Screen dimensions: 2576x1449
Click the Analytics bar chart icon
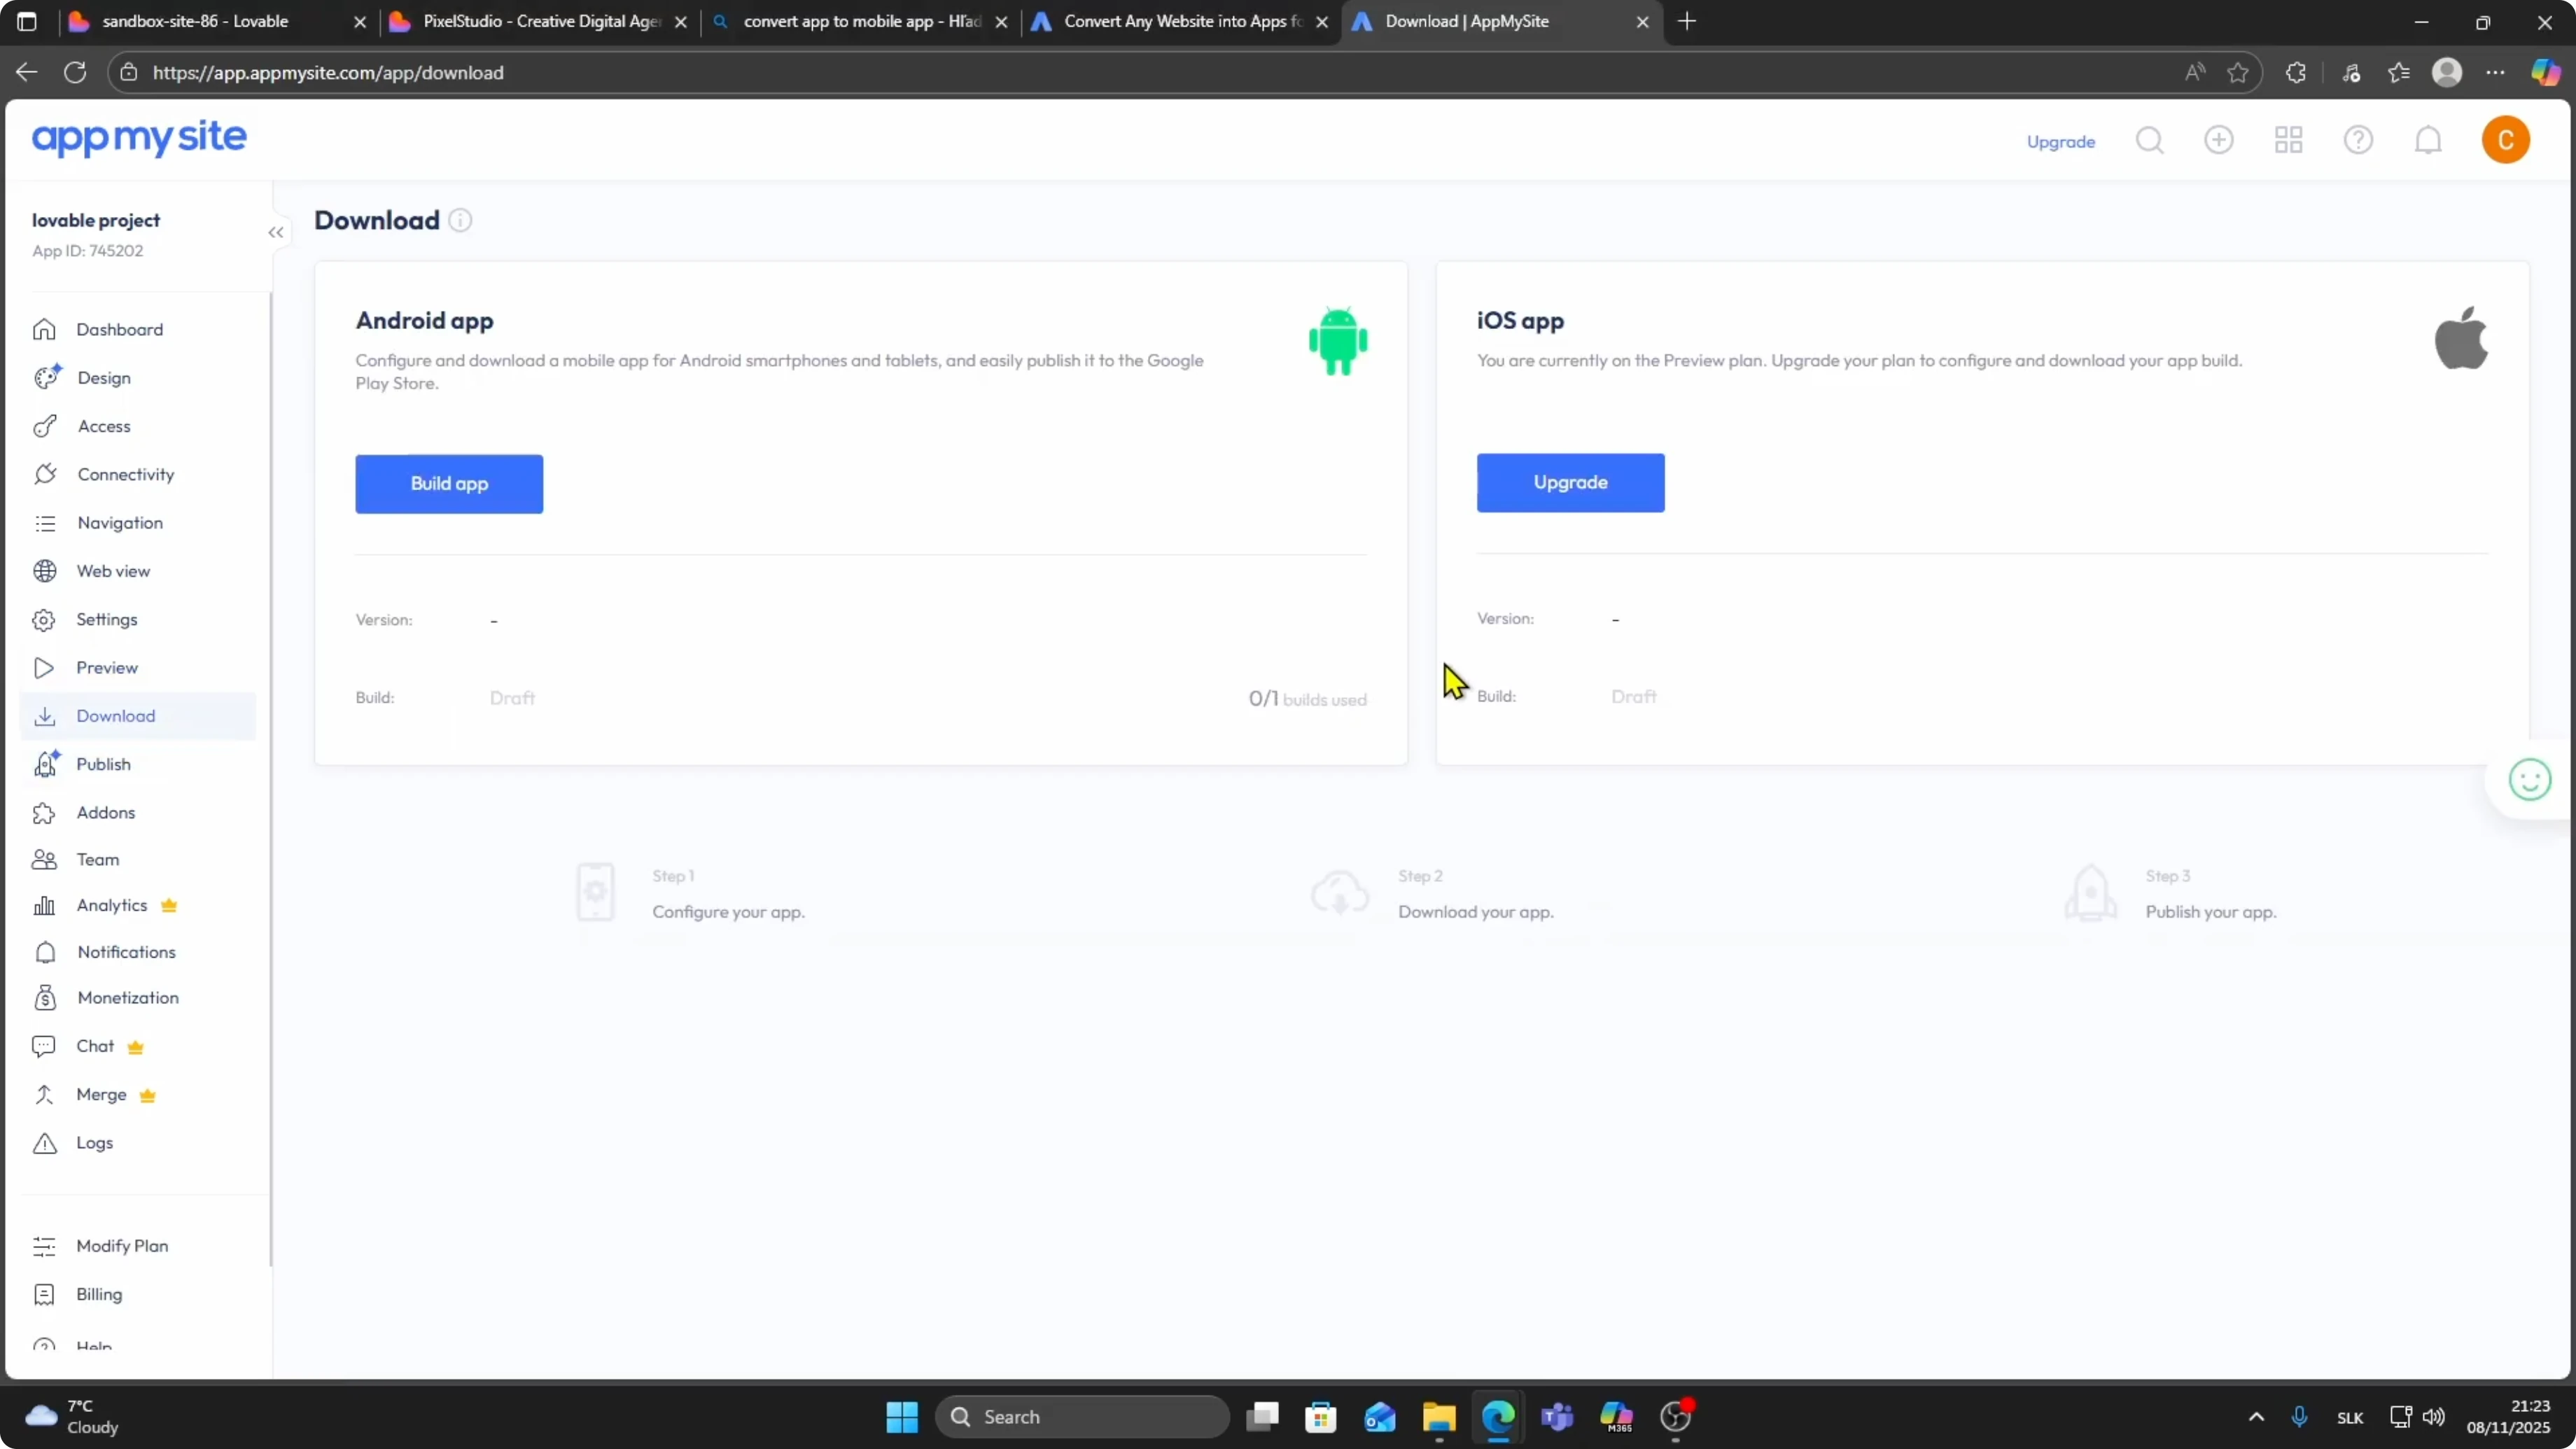[x=44, y=905]
